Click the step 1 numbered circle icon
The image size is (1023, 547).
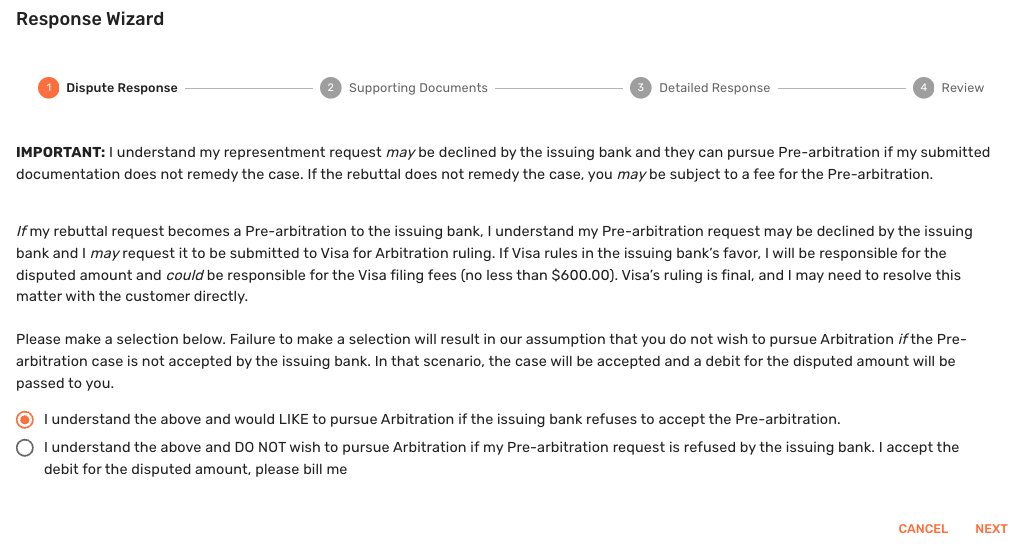(48, 88)
